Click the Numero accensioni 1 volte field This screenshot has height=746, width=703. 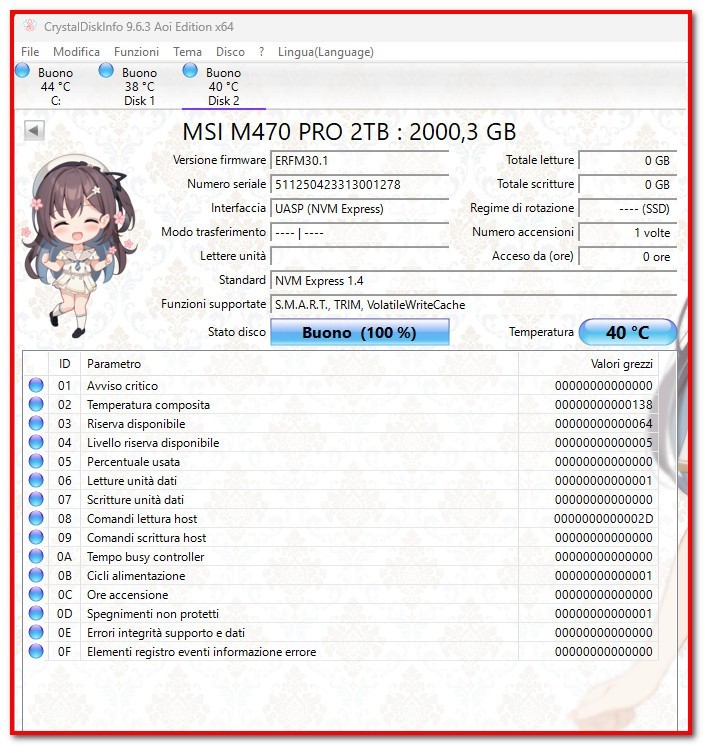pyautogui.click(x=627, y=233)
